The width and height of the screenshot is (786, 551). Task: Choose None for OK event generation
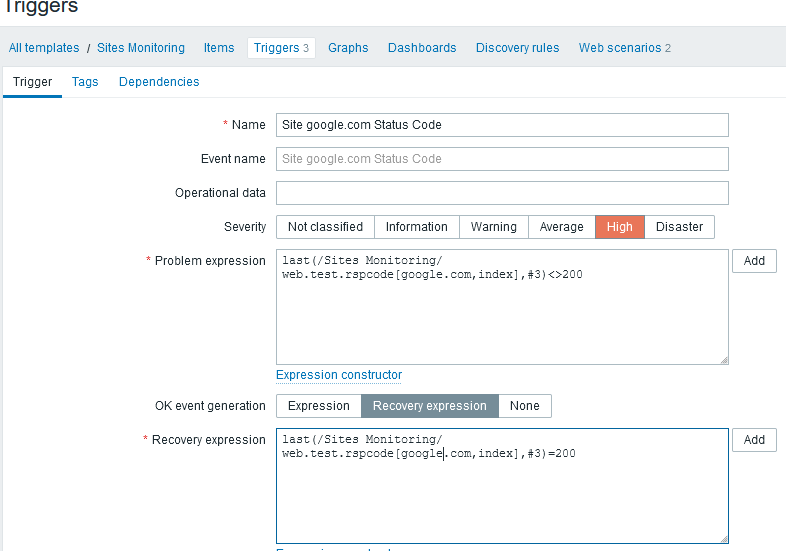tap(525, 406)
